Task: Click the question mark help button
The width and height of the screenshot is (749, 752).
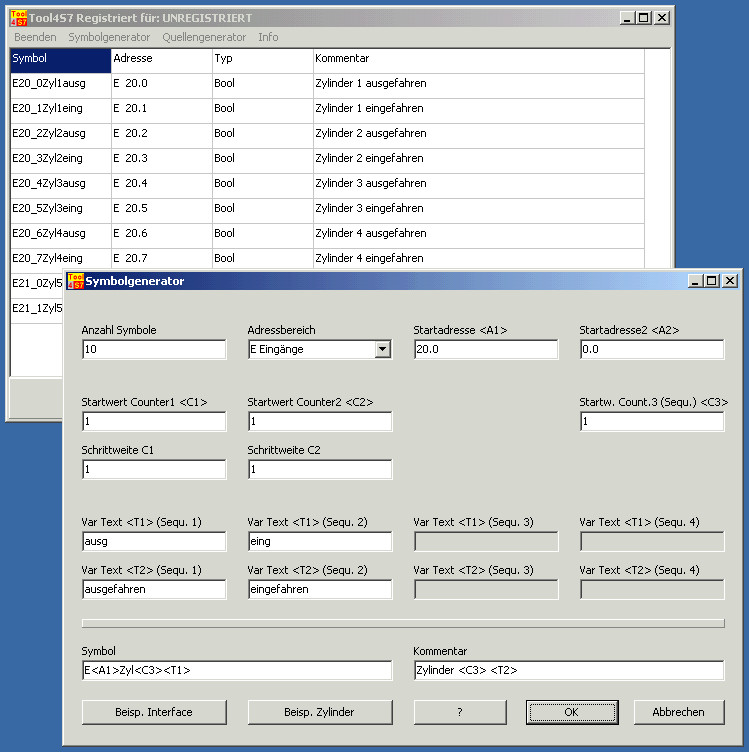Action: 459,712
